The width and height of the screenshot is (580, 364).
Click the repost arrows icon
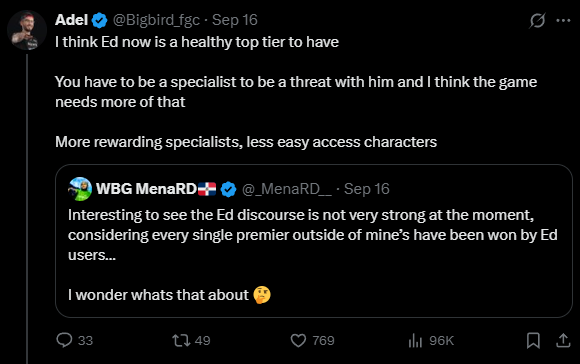coord(181,340)
